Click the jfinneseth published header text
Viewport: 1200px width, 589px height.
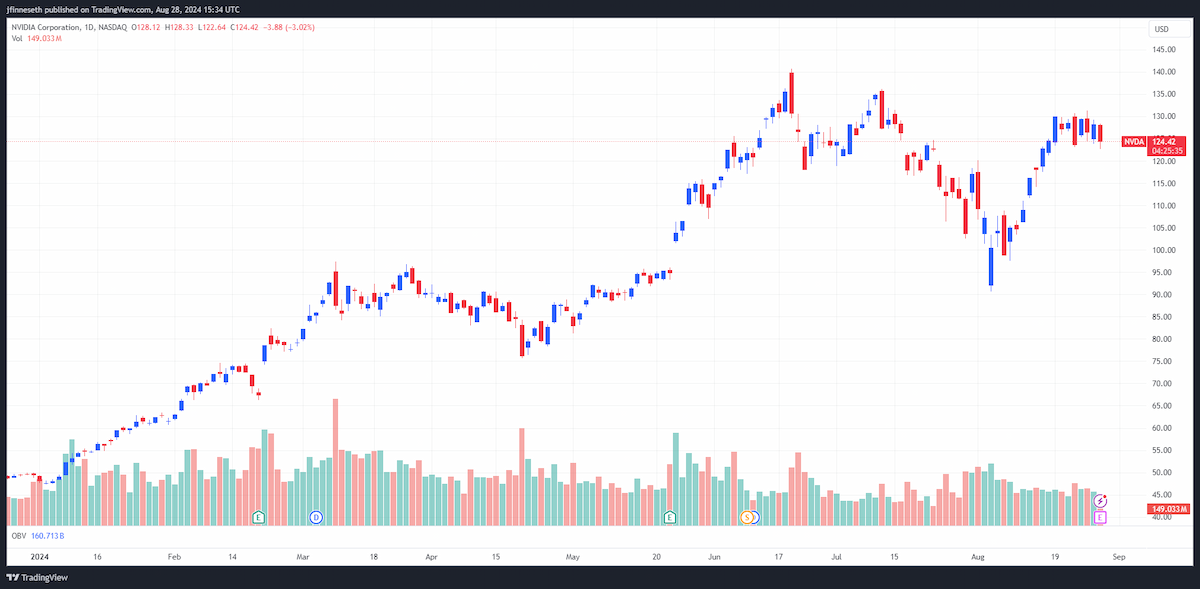pyautogui.click(x=122, y=8)
